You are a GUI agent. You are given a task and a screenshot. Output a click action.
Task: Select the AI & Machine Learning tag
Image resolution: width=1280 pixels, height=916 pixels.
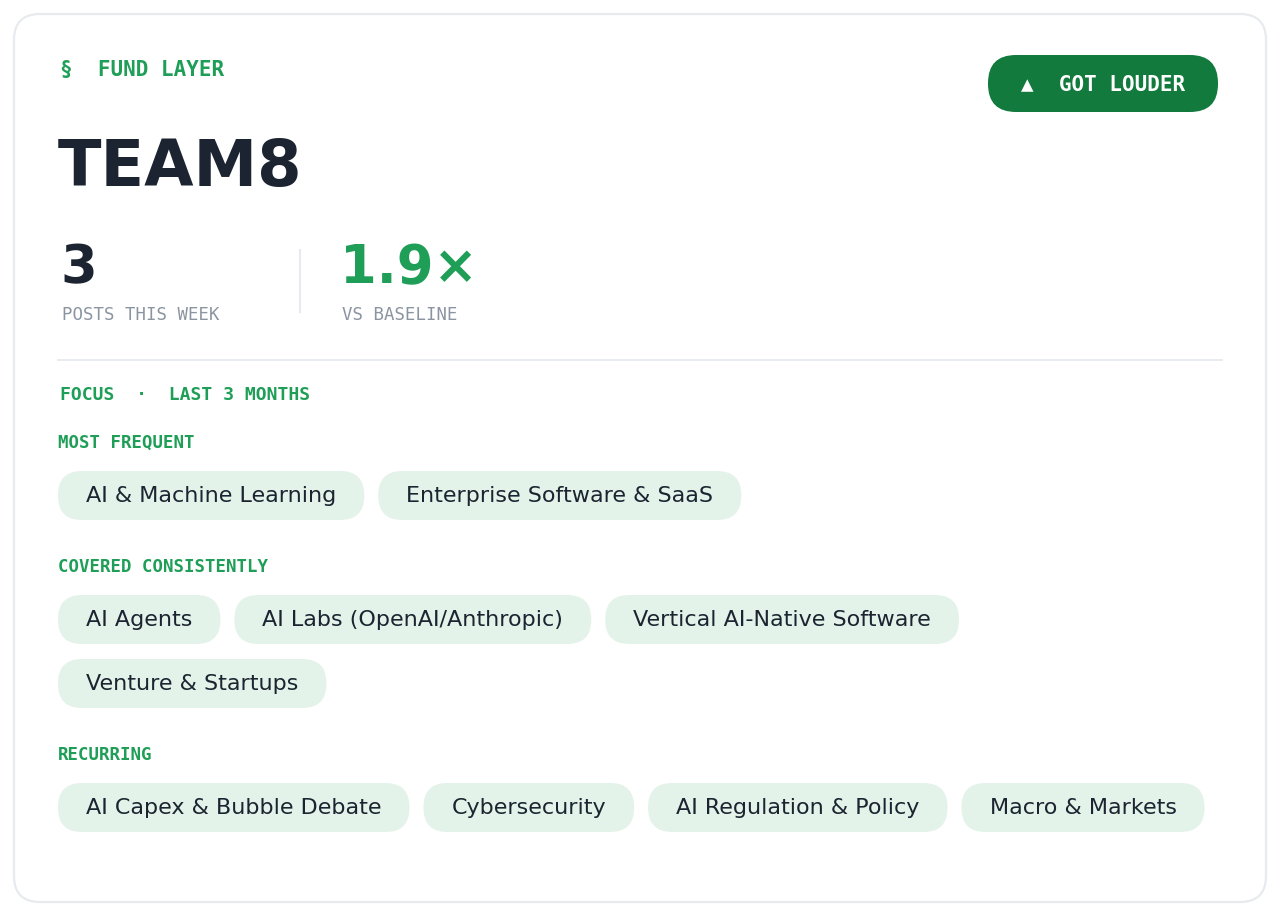[211, 496]
